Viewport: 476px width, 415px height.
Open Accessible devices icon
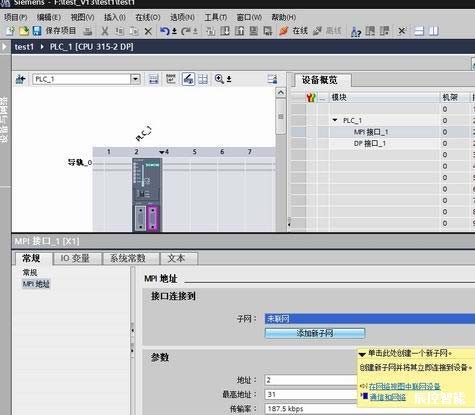point(356,32)
